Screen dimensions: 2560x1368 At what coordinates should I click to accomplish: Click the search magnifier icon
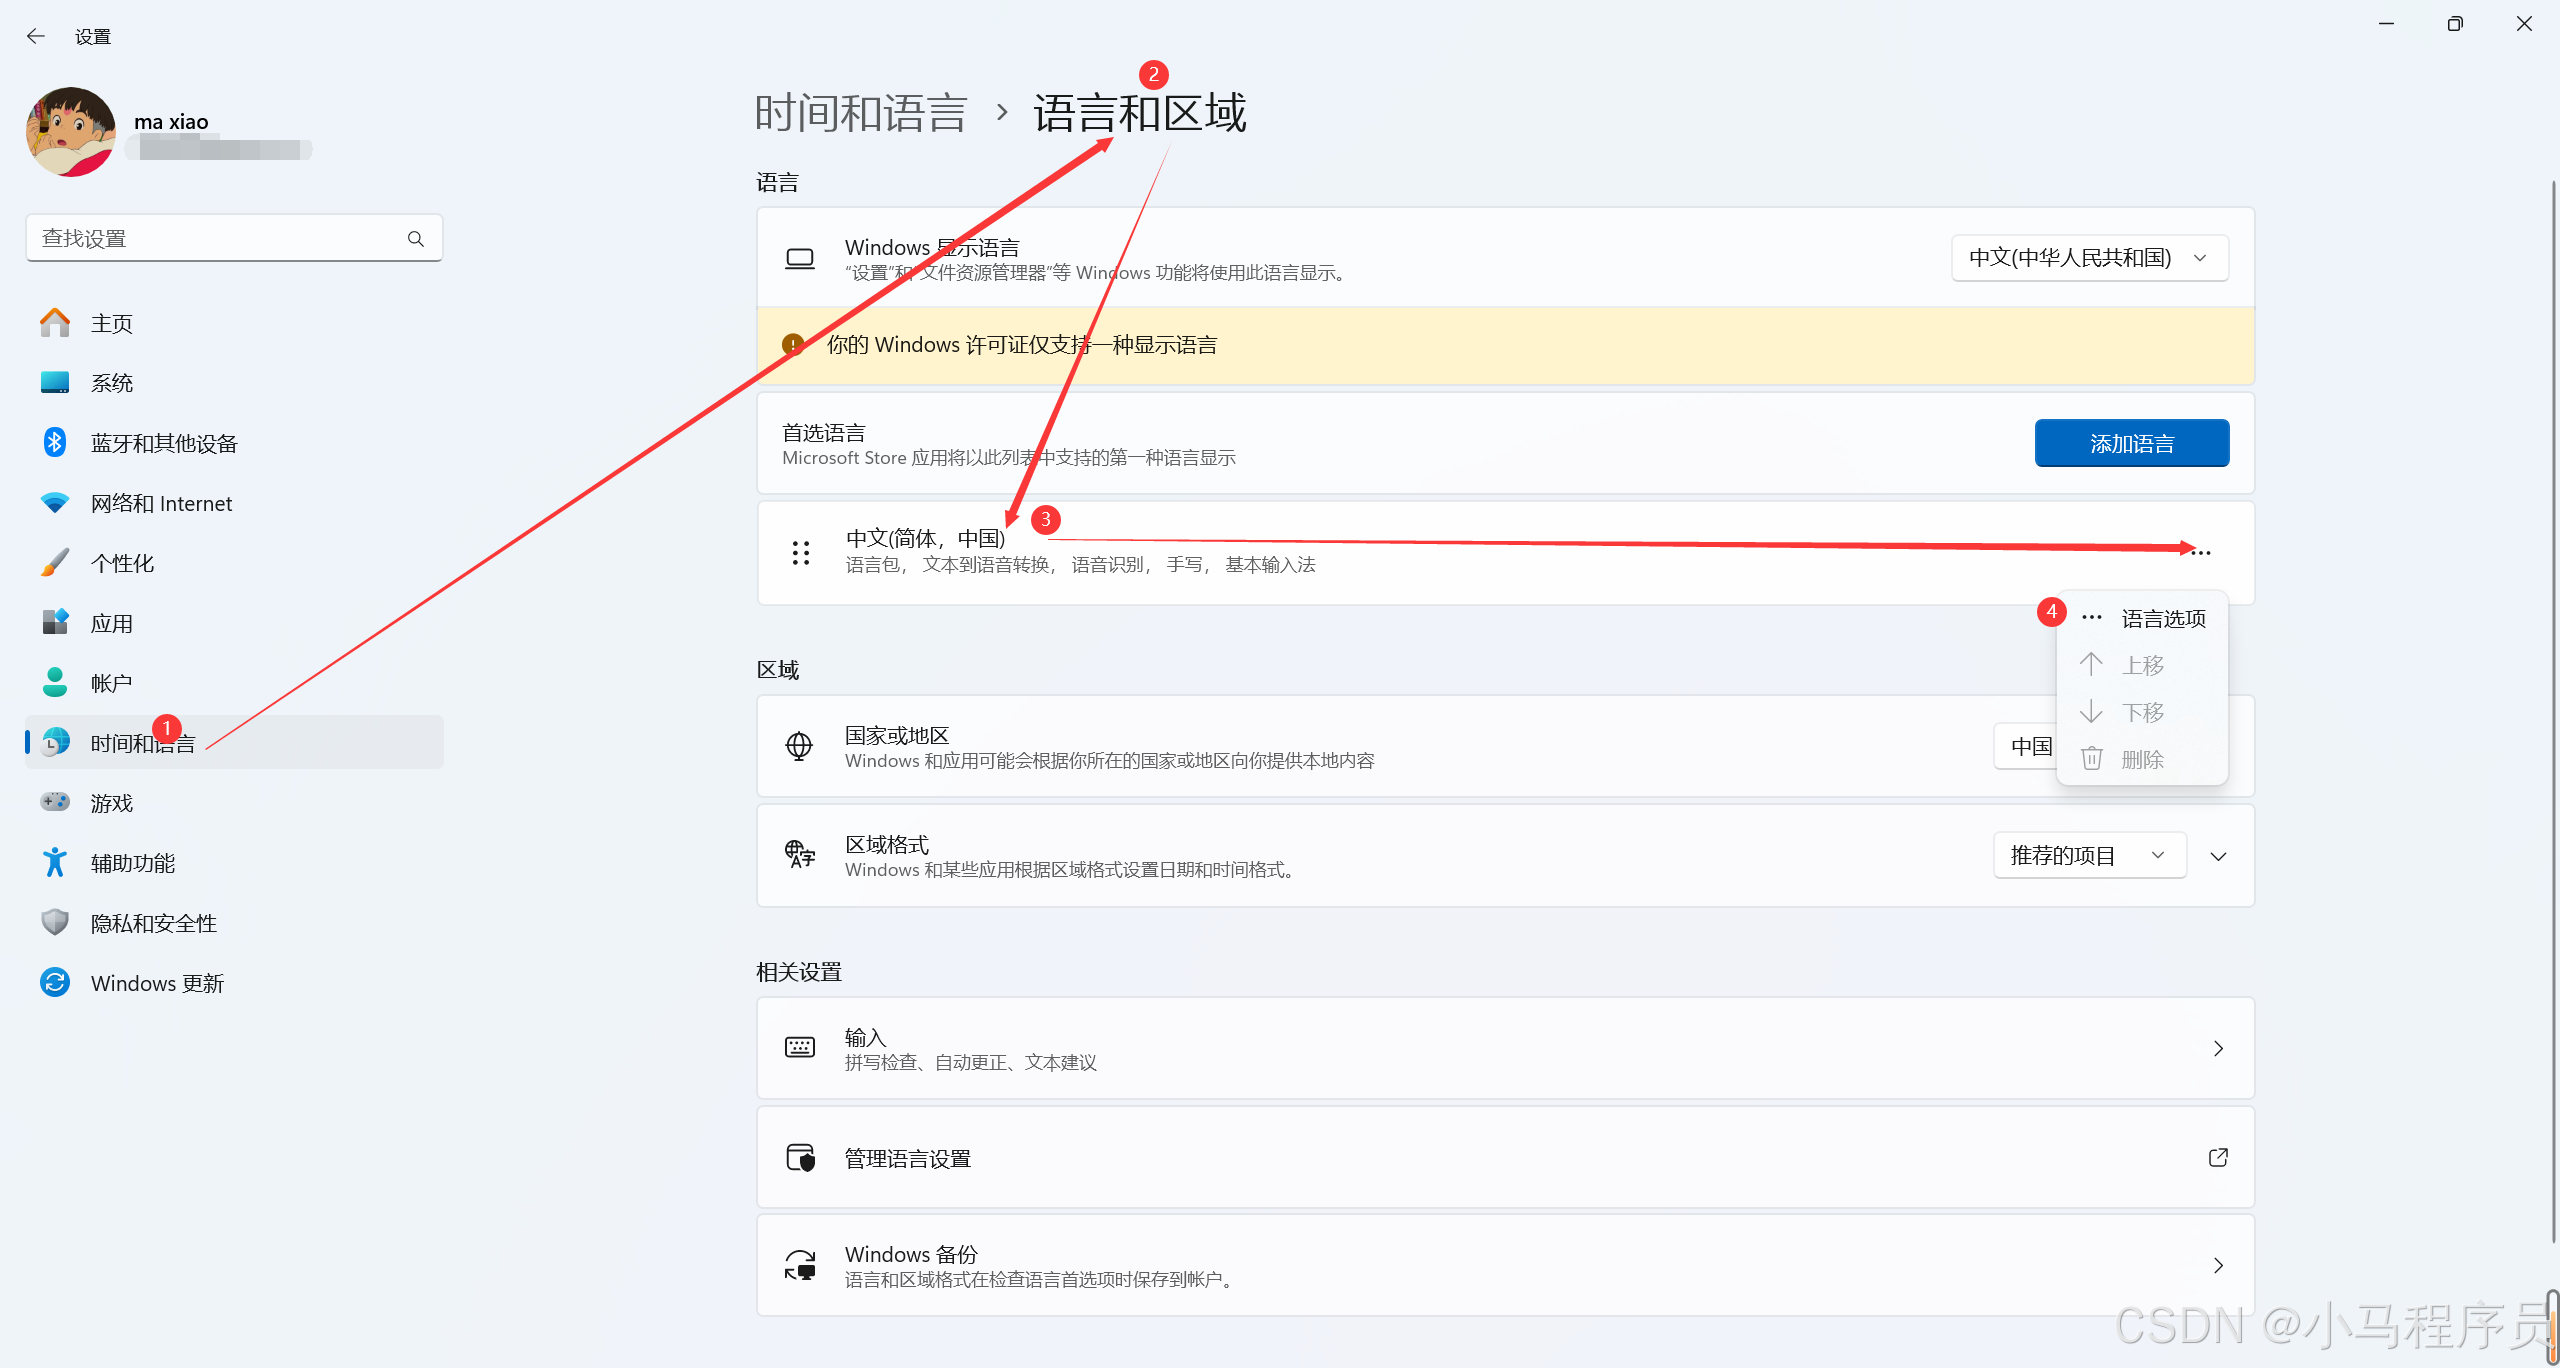coord(416,239)
